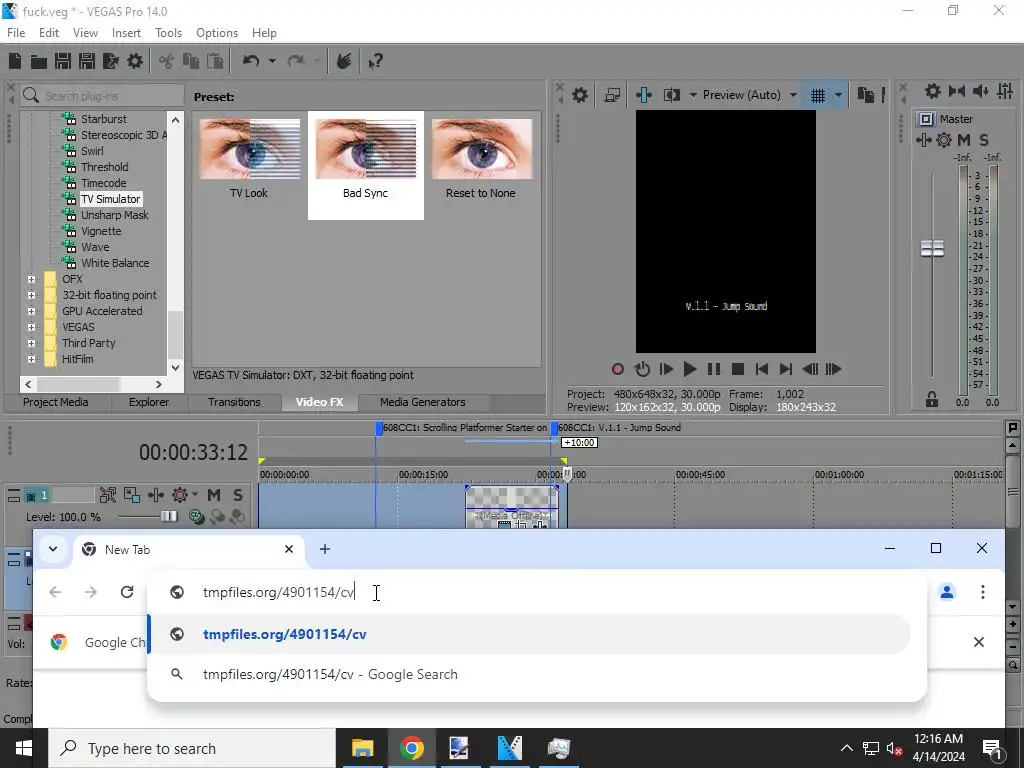Click Downmix Output icon in Master Bus

tap(957, 91)
